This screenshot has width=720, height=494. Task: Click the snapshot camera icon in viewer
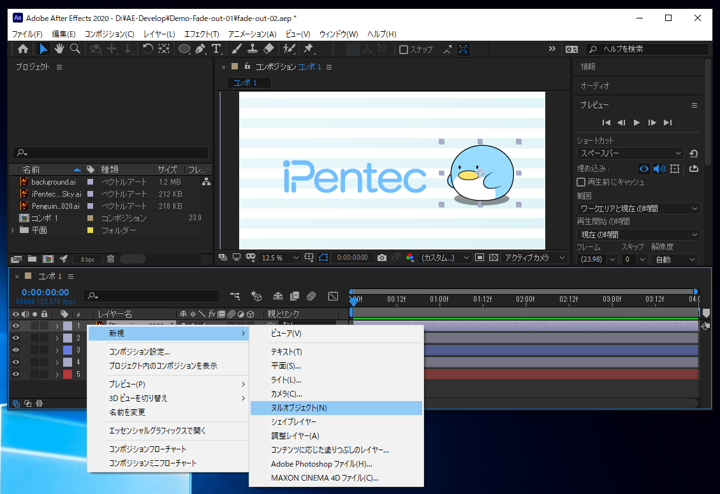[382, 258]
